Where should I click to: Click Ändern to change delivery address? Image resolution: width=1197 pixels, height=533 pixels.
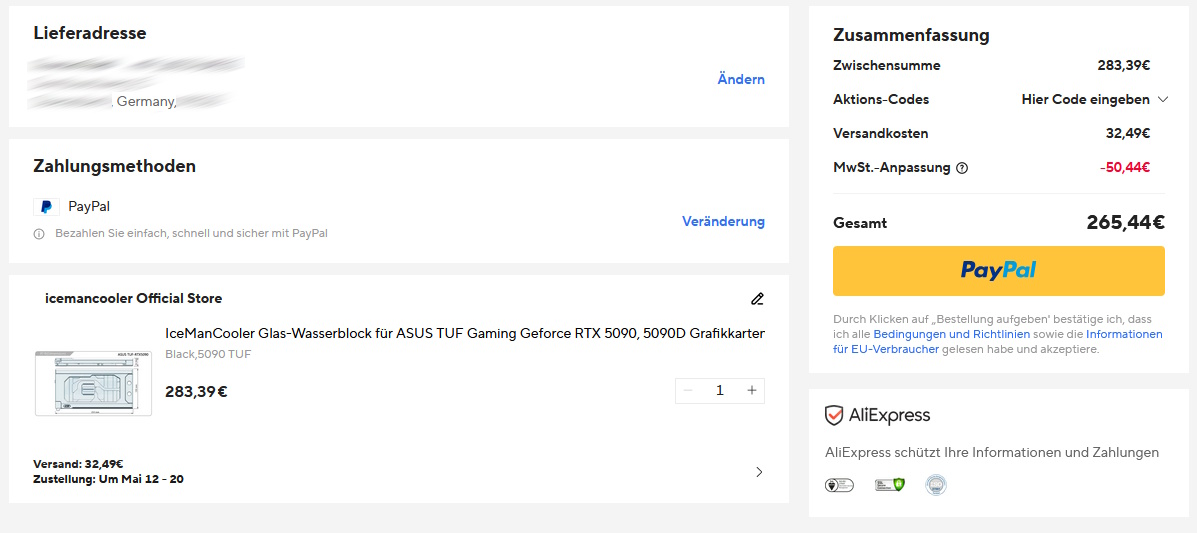pos(741,79)
